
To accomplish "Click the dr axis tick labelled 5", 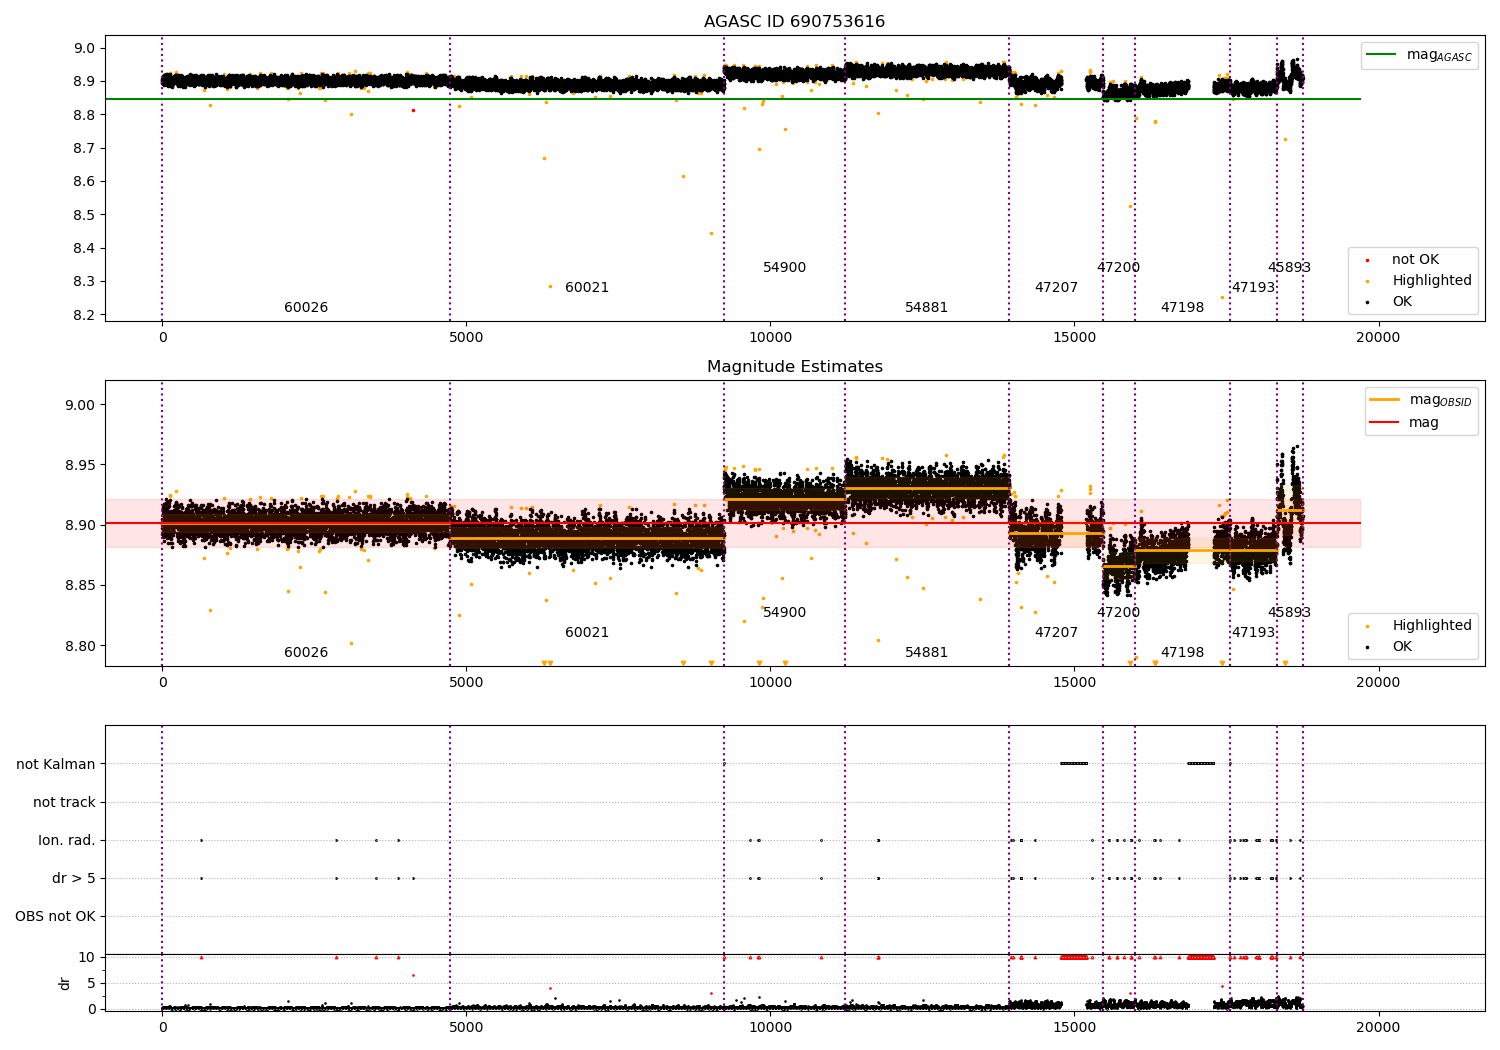I will tap(91, 983).
